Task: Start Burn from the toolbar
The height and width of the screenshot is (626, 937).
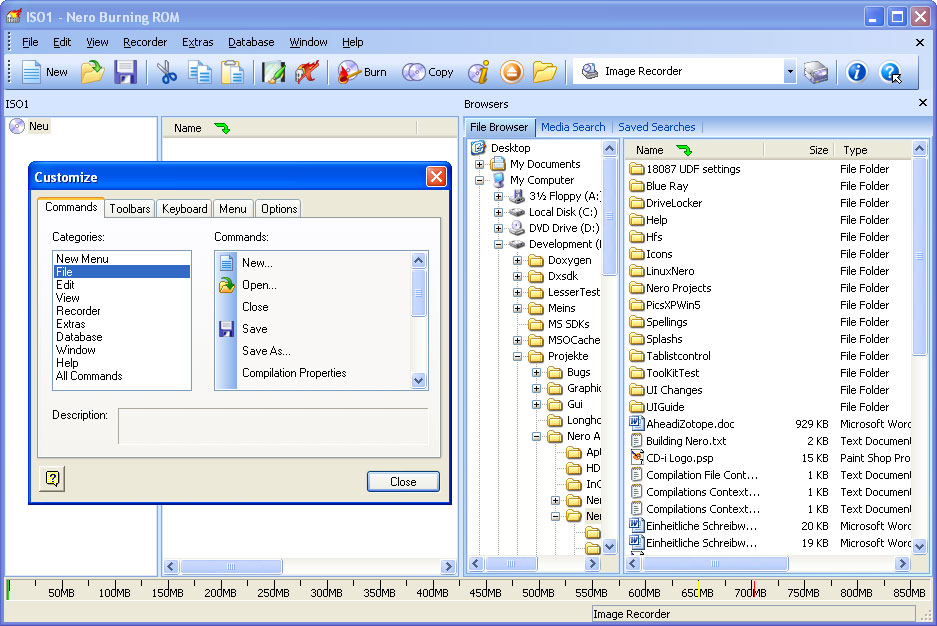Action: click(x=362, y=72)
